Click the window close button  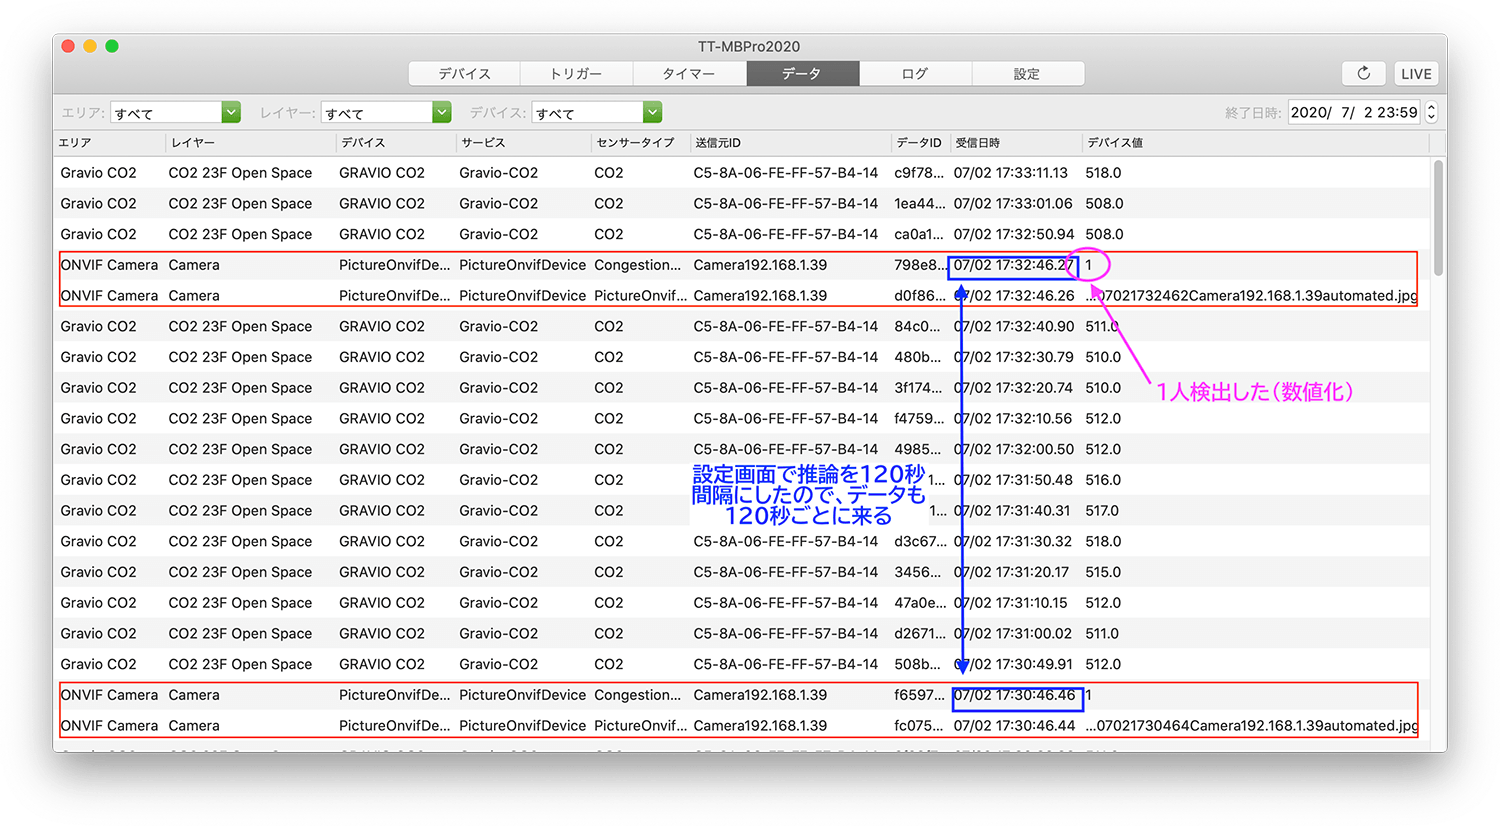coord(68,46)
